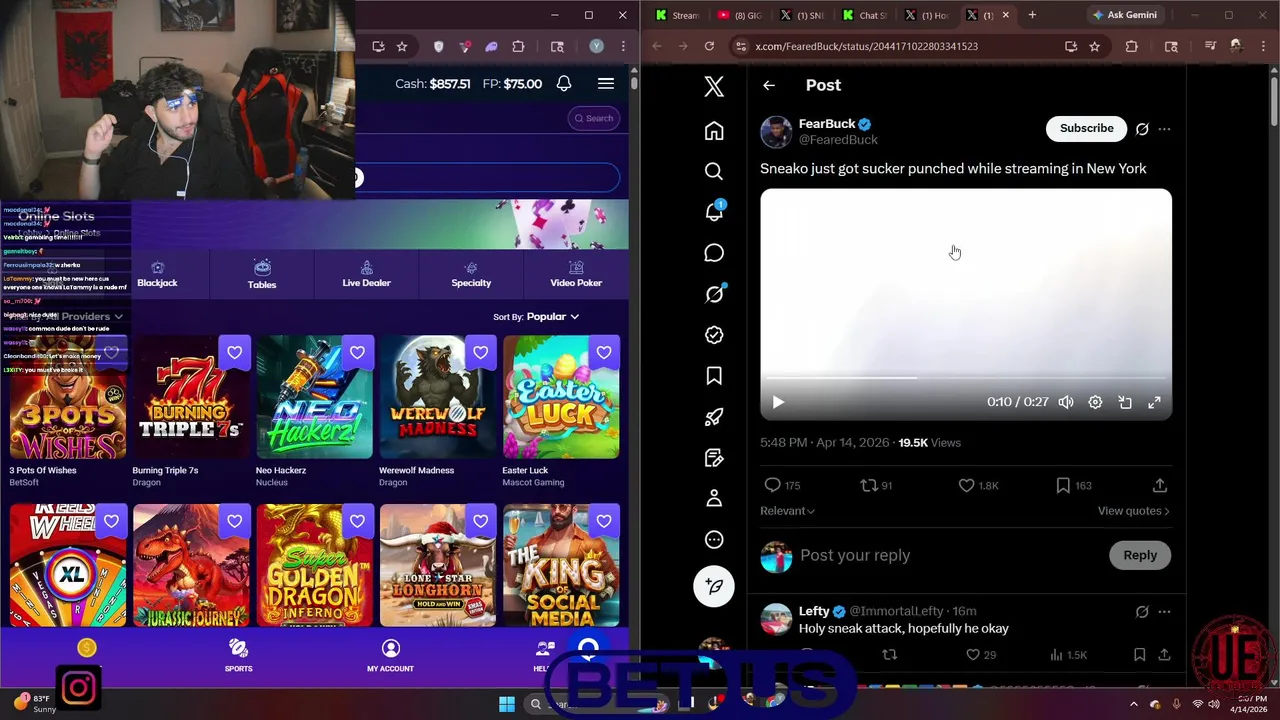Mute the video volume
Image resolution: width=1280 pixels, height=720 pixels.
1066,402
